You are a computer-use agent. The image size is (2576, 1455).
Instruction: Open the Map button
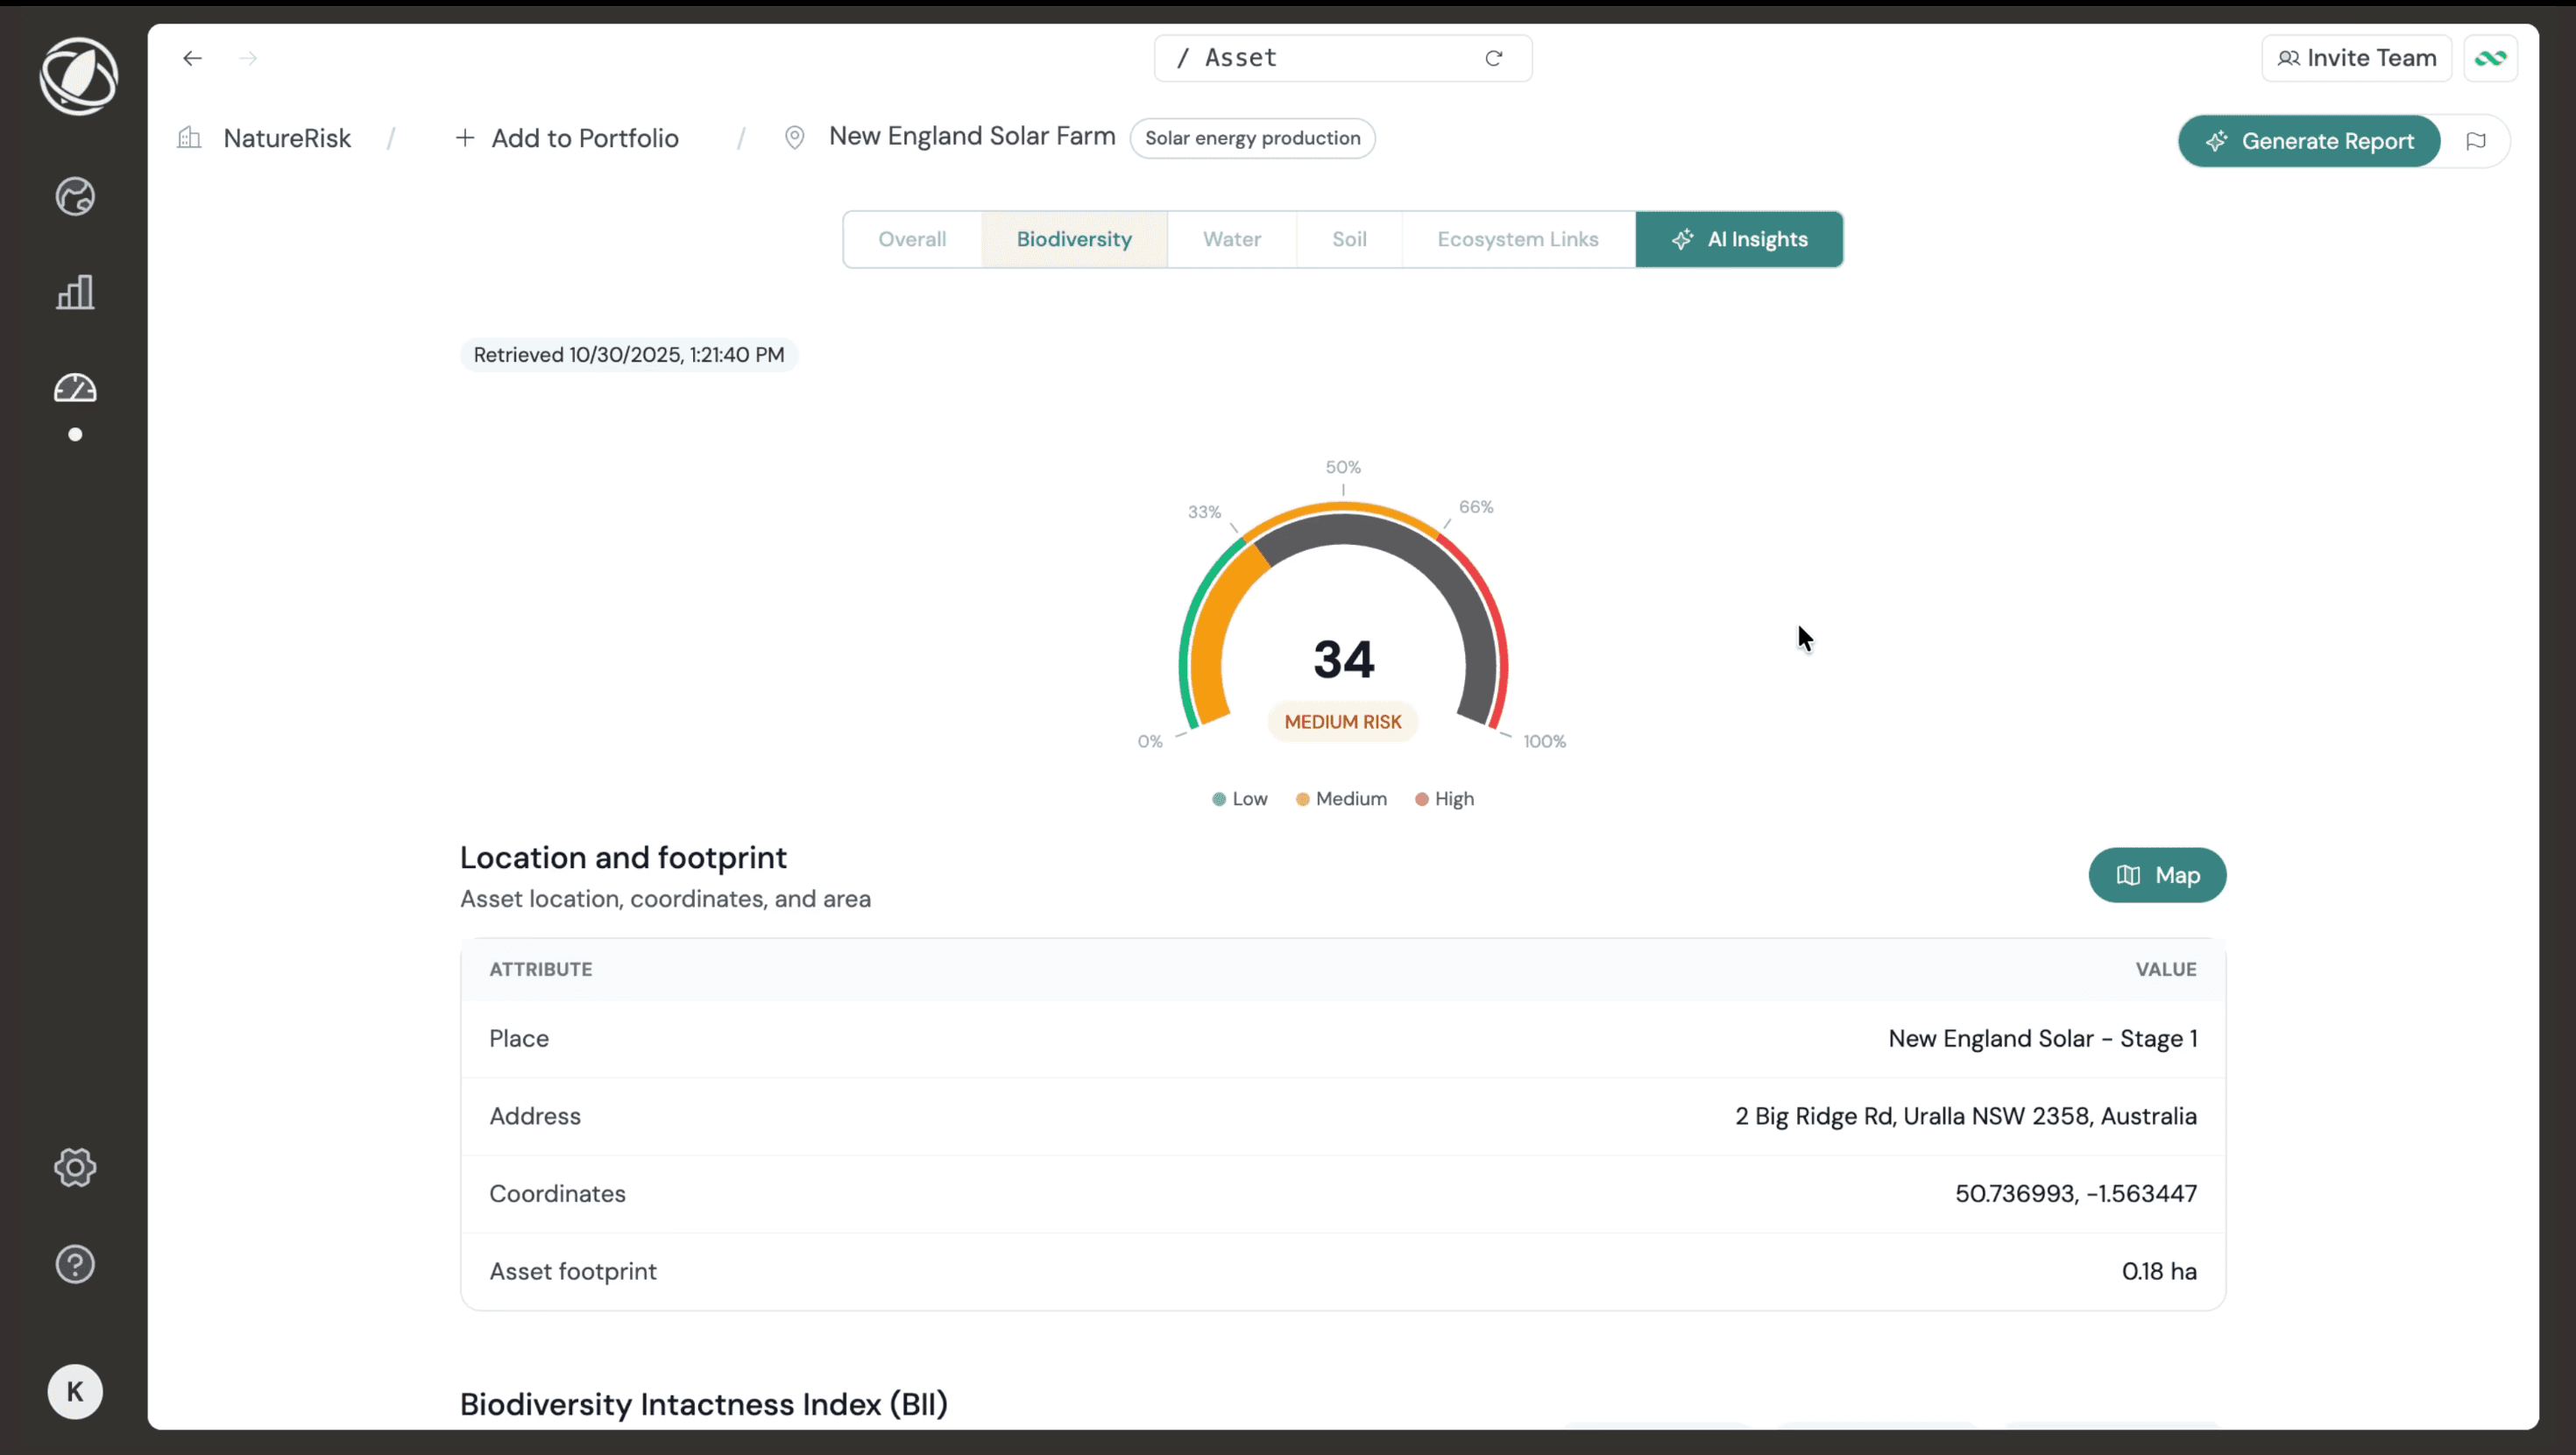click(x=2157, y=875)
